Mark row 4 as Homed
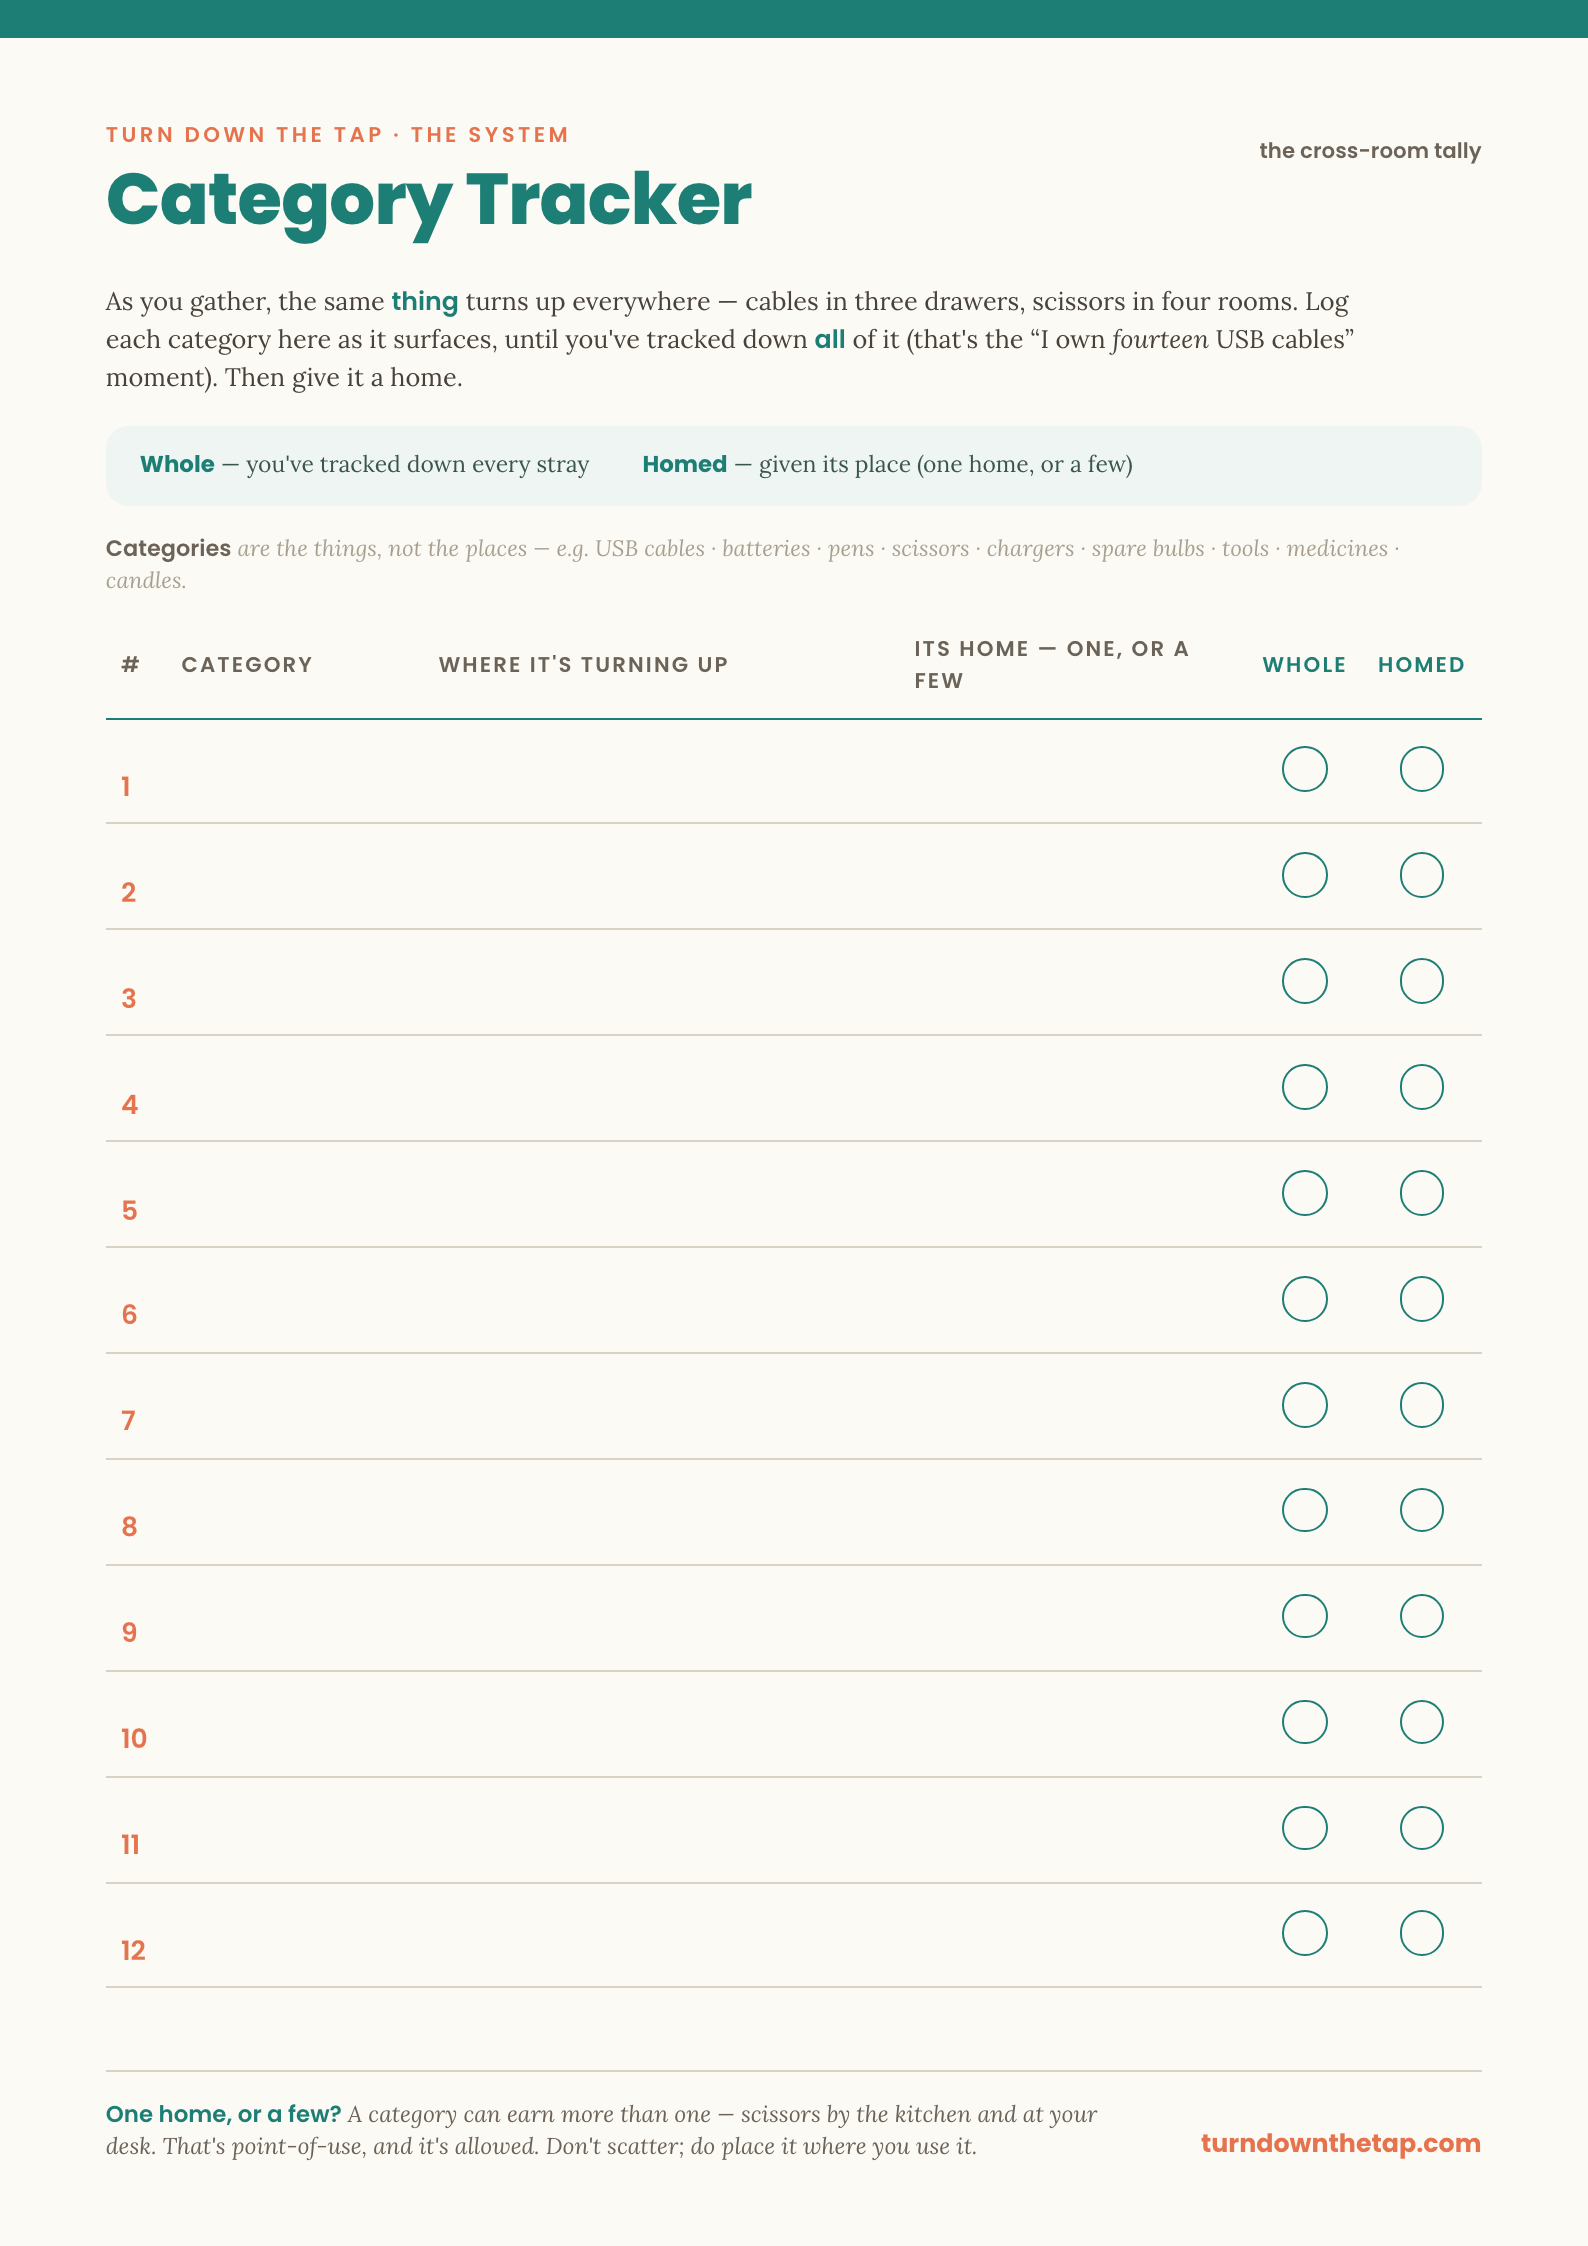The width and height of the screenshot is (1588, 2246). (1421, 1087)
